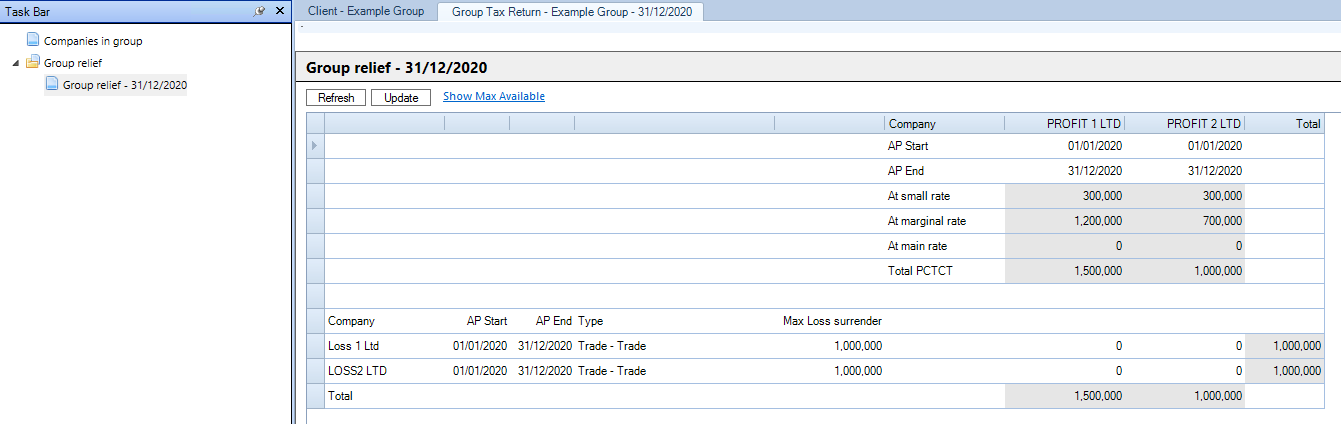Select the Group relief folder label
This screenshot has width=1341, height=424.
point(73,63)
